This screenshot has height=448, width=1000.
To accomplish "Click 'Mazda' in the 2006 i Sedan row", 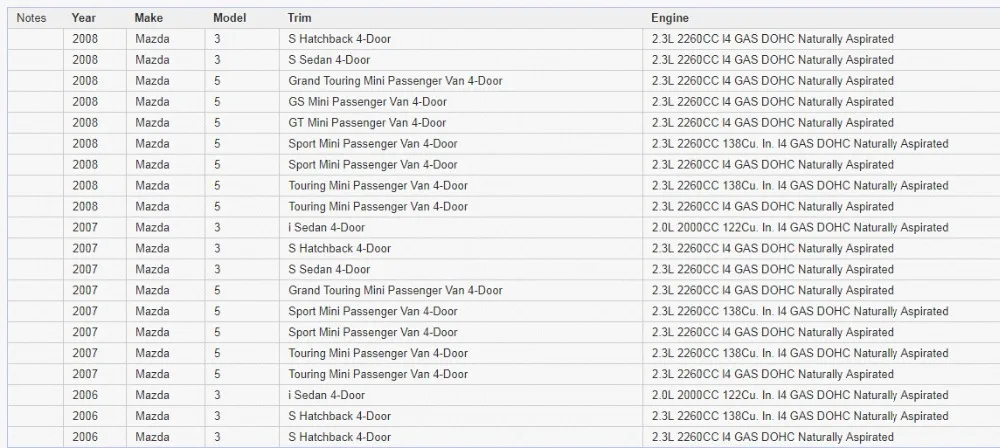I will [165, 395].
